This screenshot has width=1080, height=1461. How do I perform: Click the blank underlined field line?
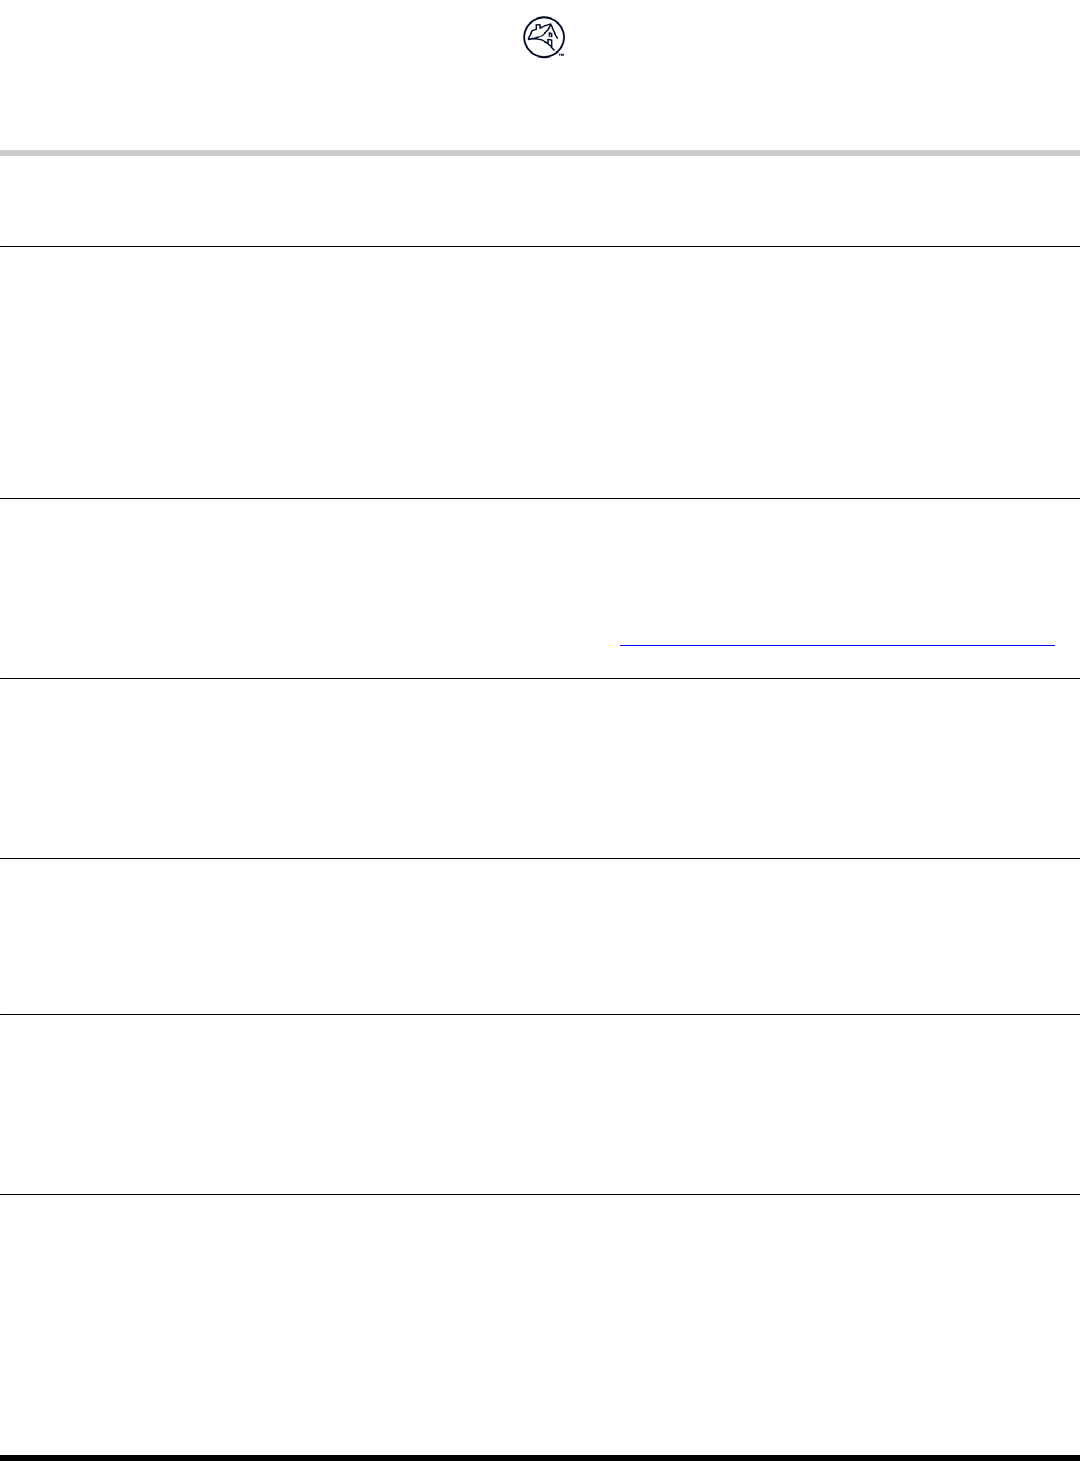coord(837,646)
